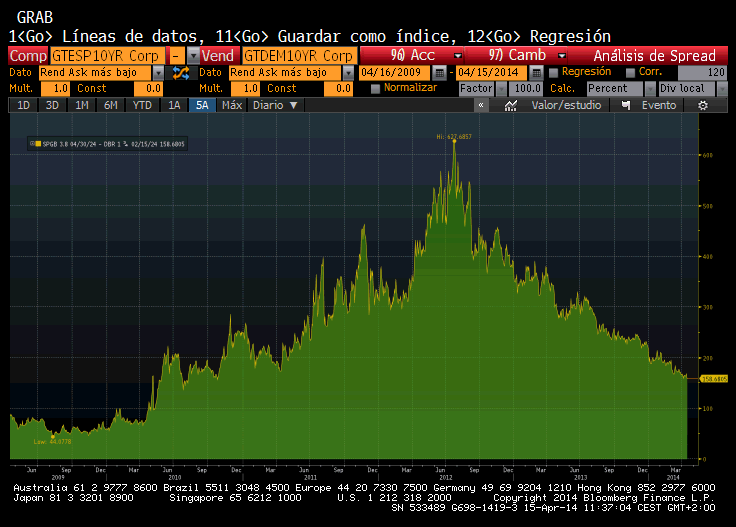This screenshot has height=527, width=736.
Task: Expand the Vend data field dropdown
Action: (x=348, y=73)
